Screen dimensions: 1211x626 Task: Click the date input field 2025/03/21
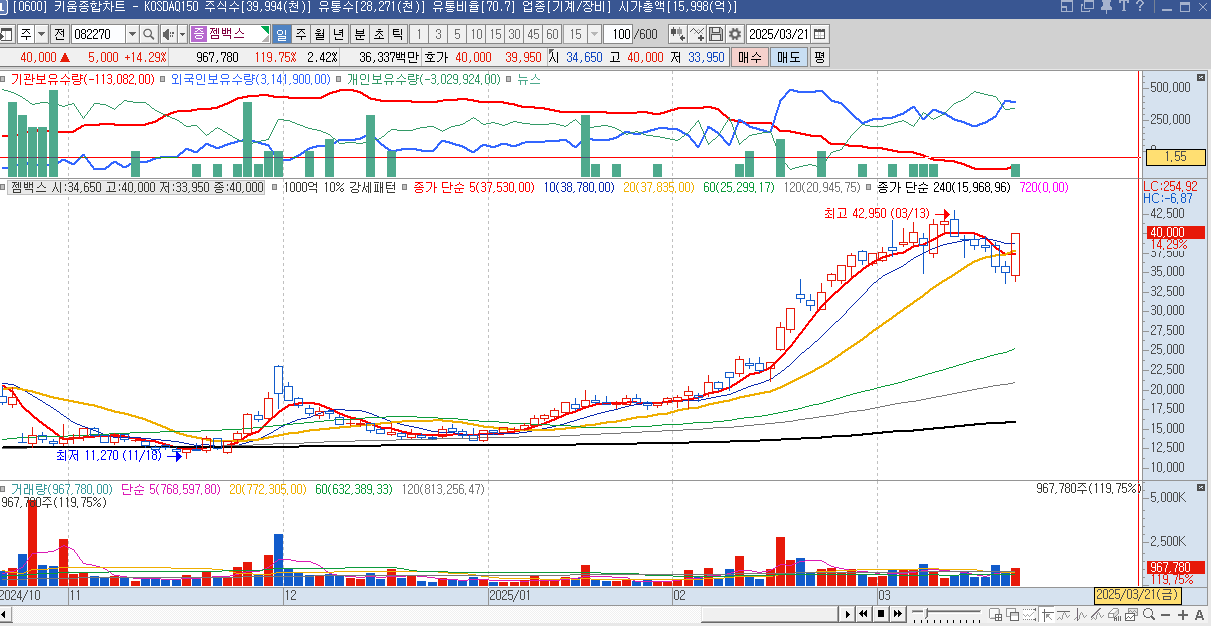[x=779, y=34]
